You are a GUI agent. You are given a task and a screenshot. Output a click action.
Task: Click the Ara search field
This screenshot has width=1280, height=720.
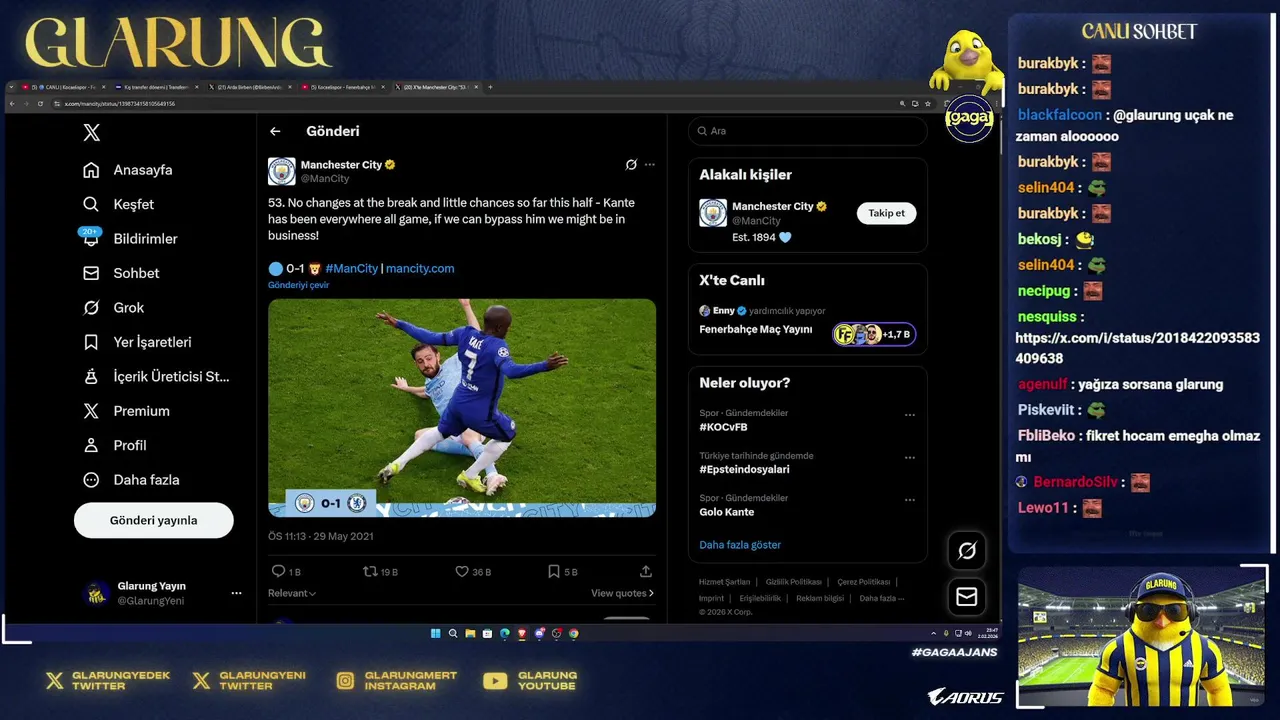807,131
